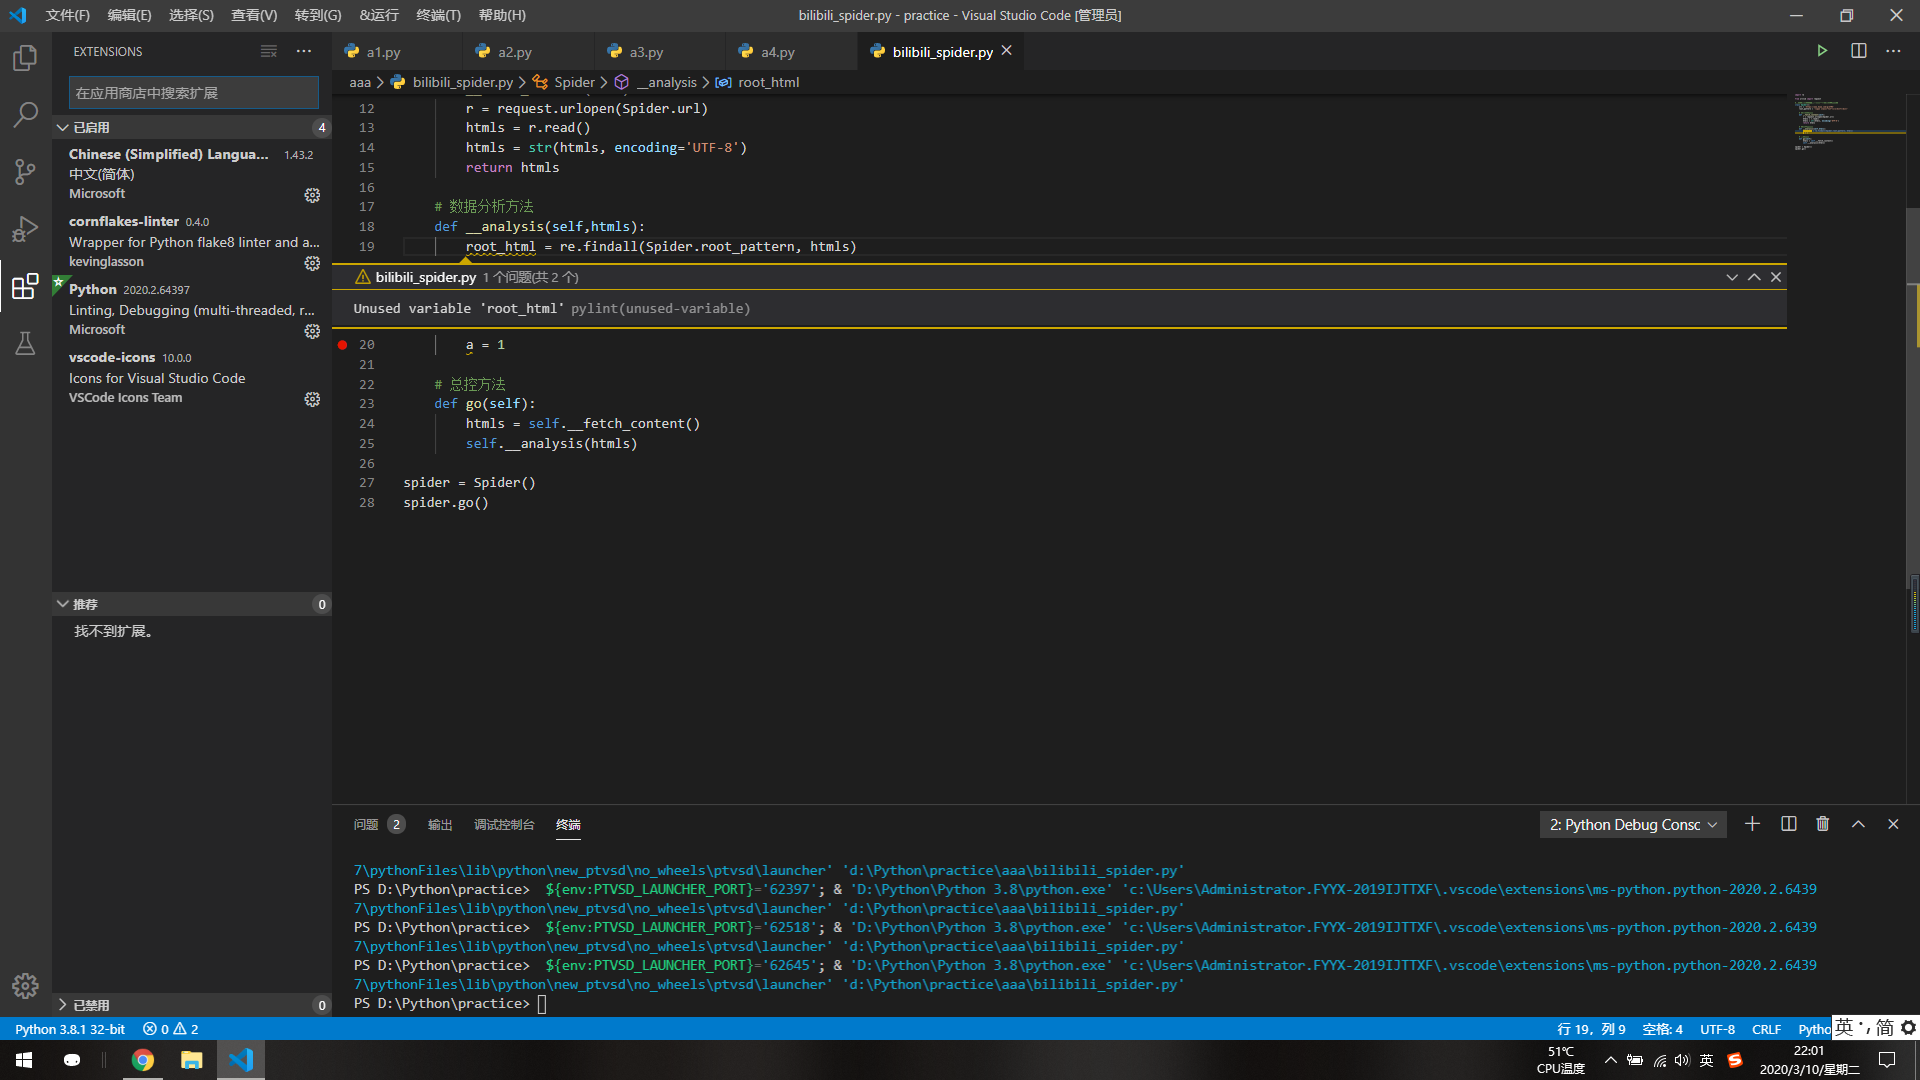Toggle breakpoint on line 20
This screenshot has width=1920, height=1080.
click(x=342, y=345)
